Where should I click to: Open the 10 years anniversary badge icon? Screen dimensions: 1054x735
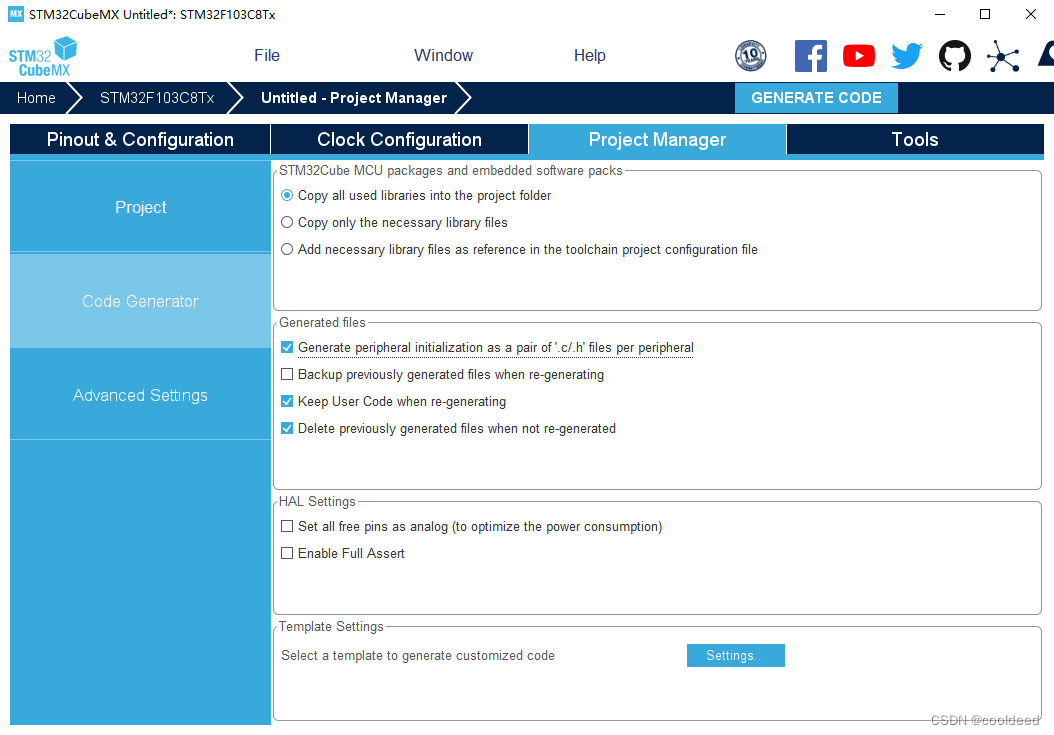[x=750, y=56]
